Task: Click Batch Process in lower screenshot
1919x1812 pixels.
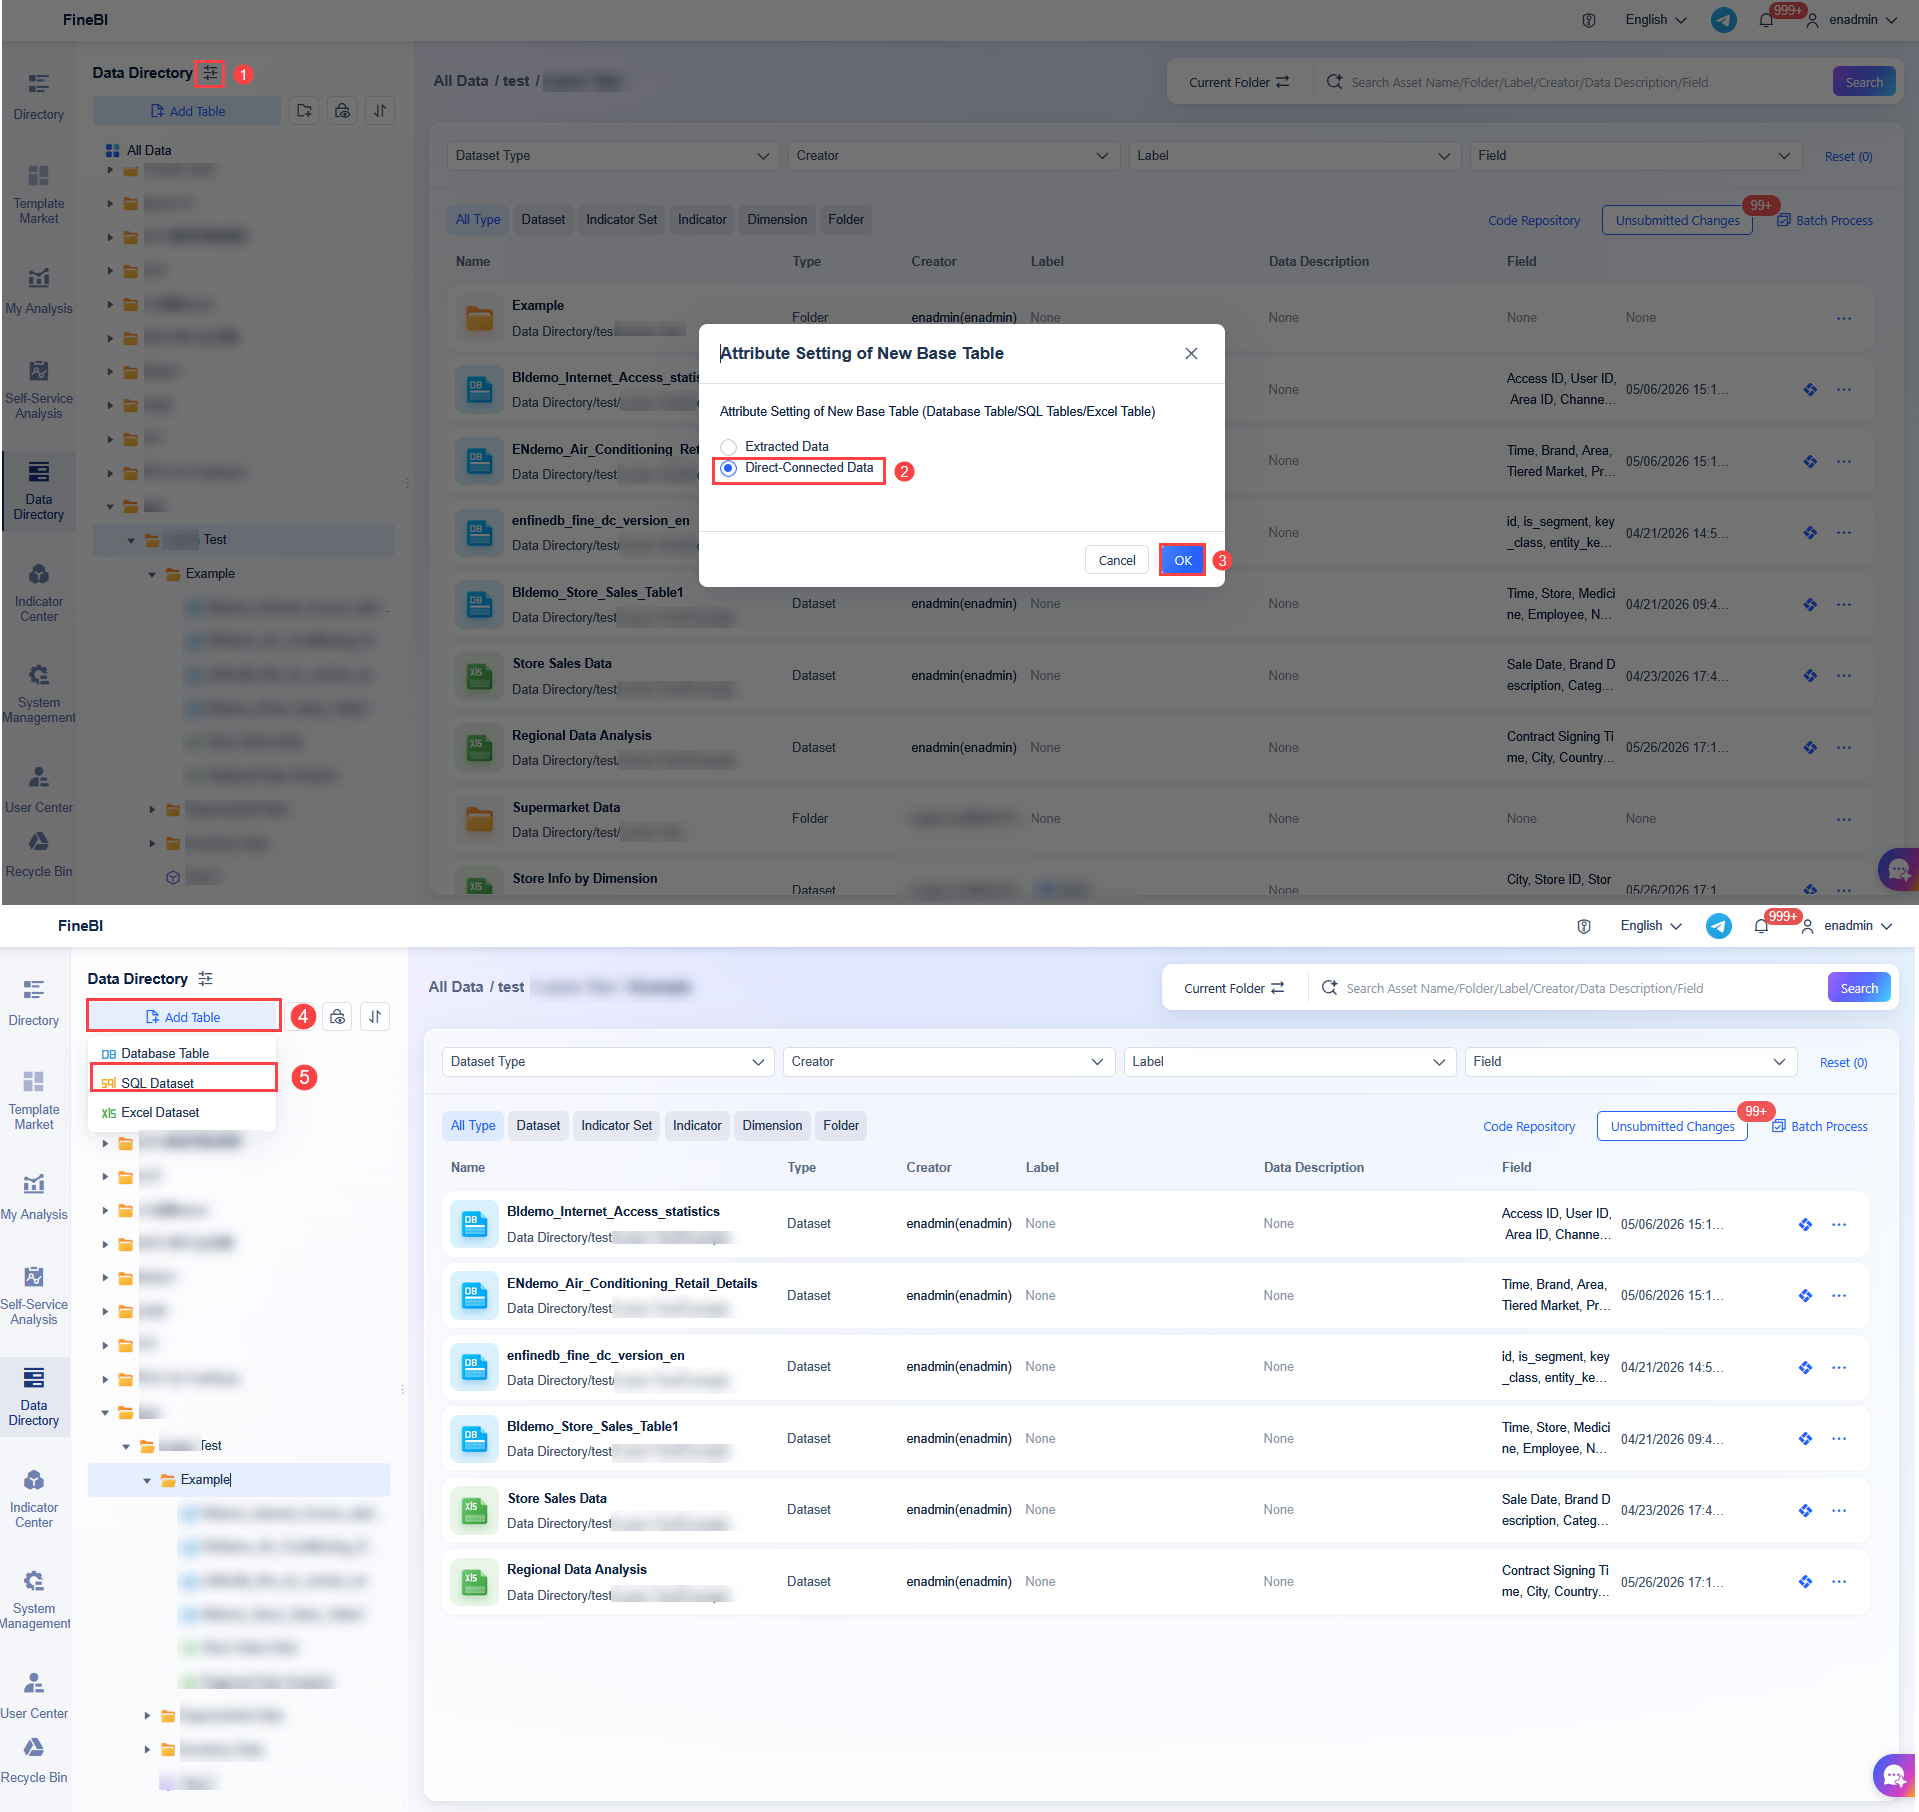Action: [1820, 1127]
